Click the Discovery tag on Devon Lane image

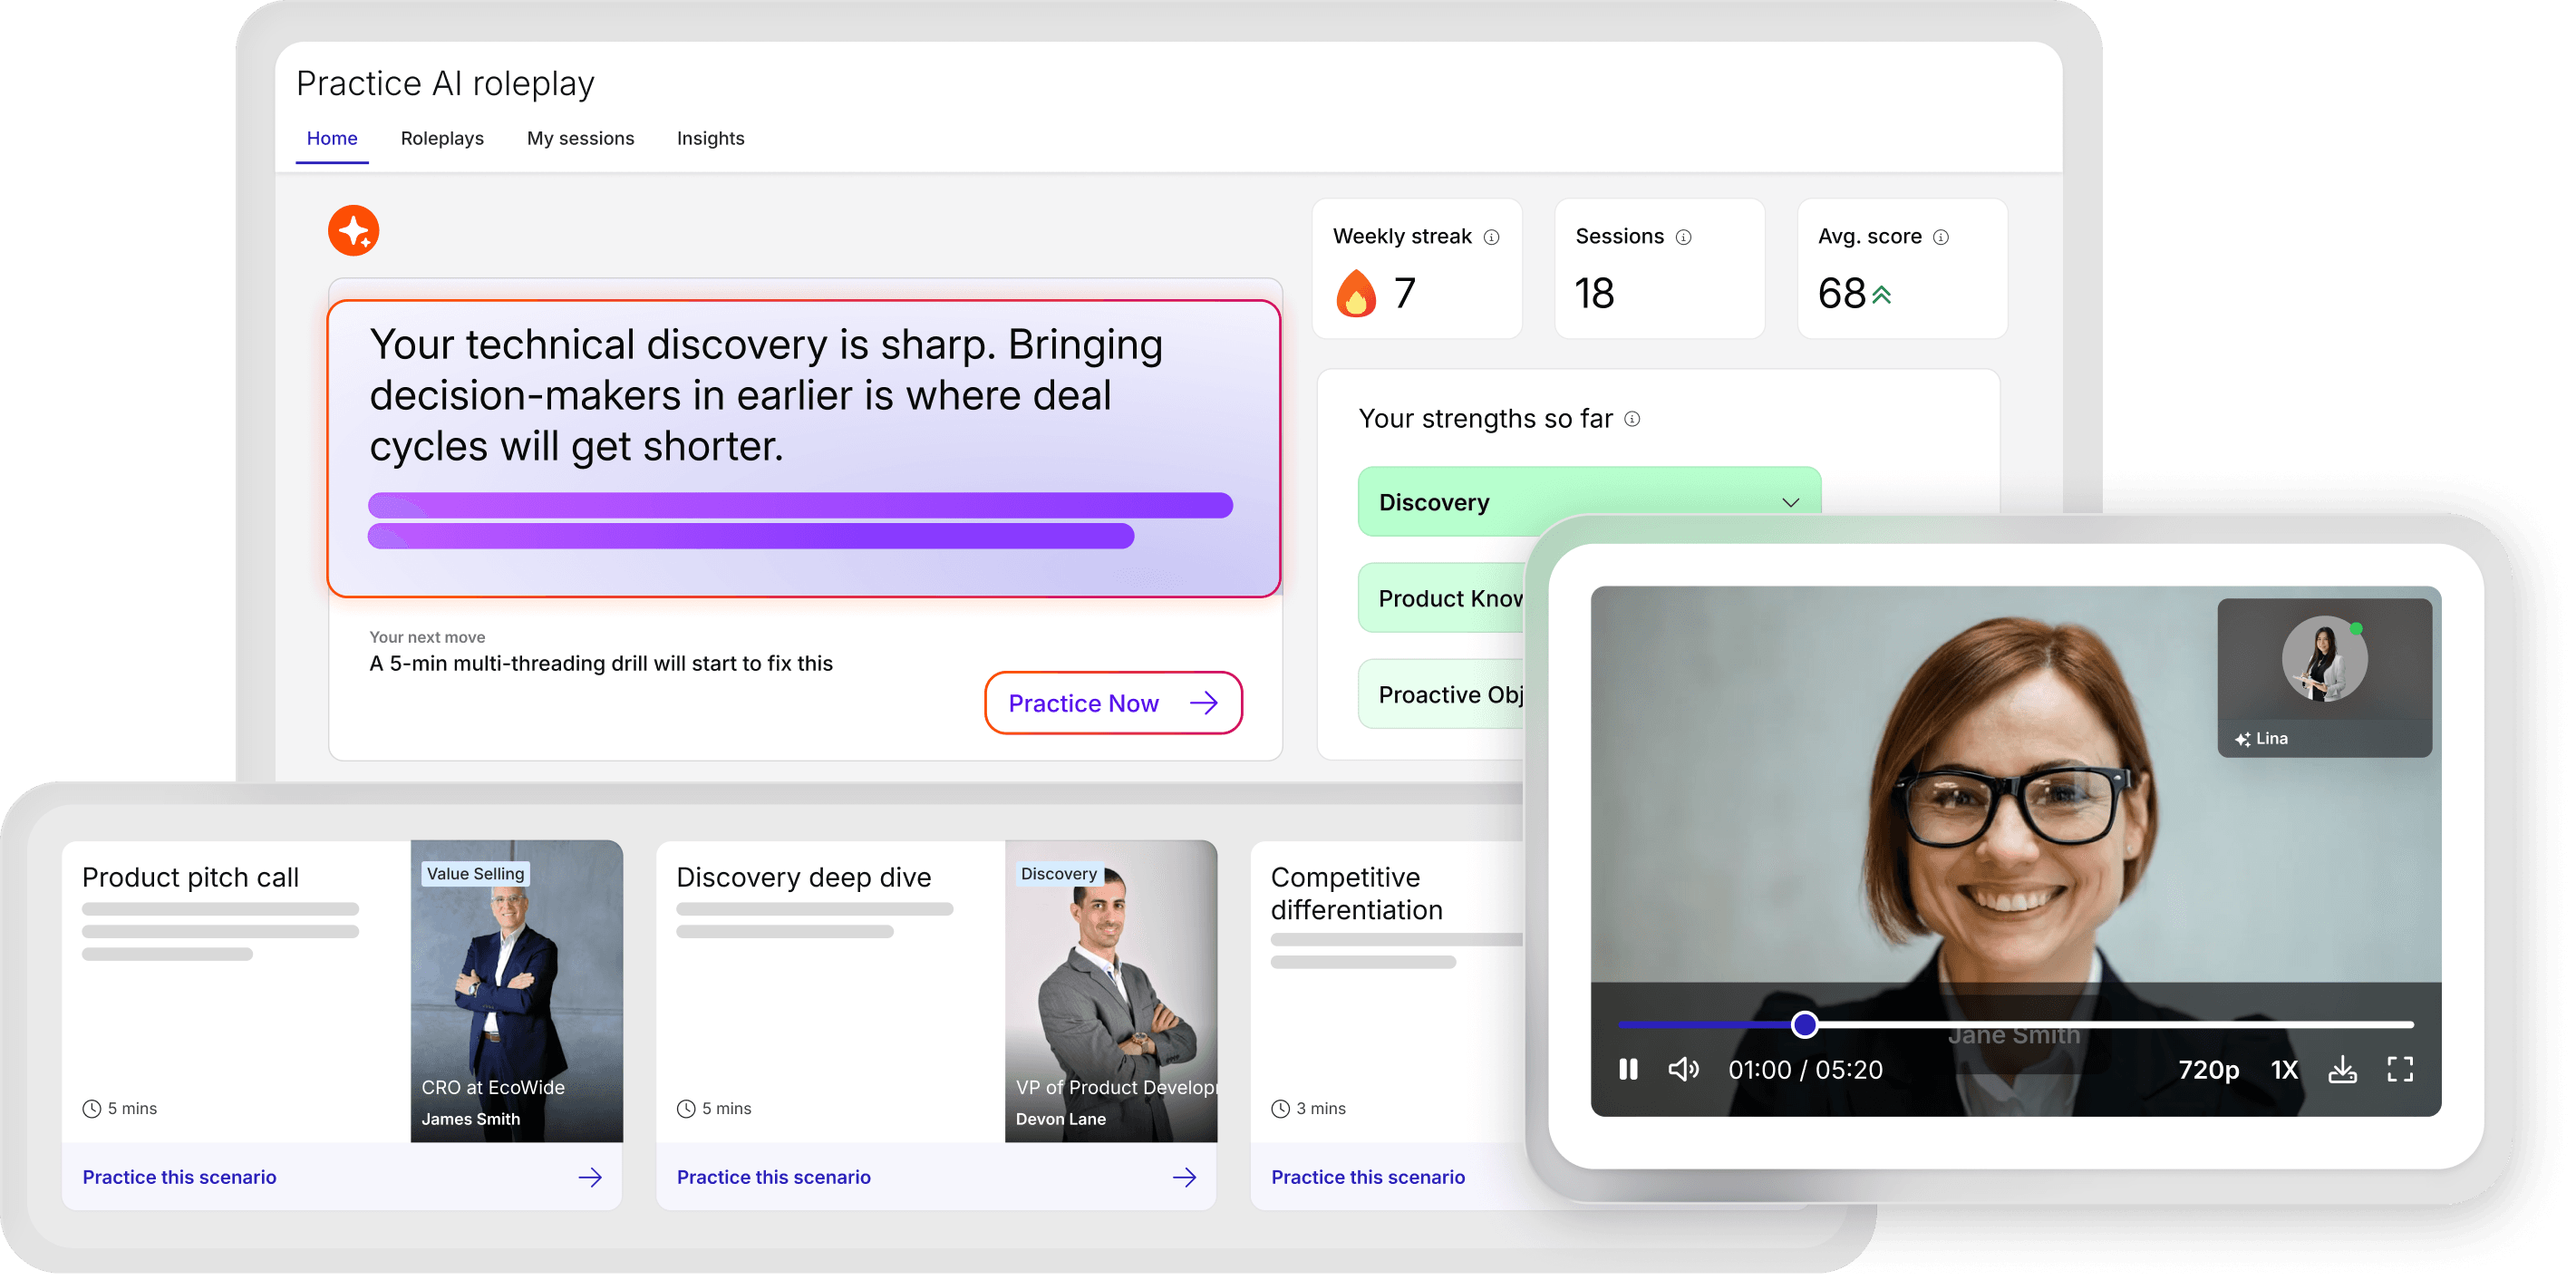click(1058, 873)
